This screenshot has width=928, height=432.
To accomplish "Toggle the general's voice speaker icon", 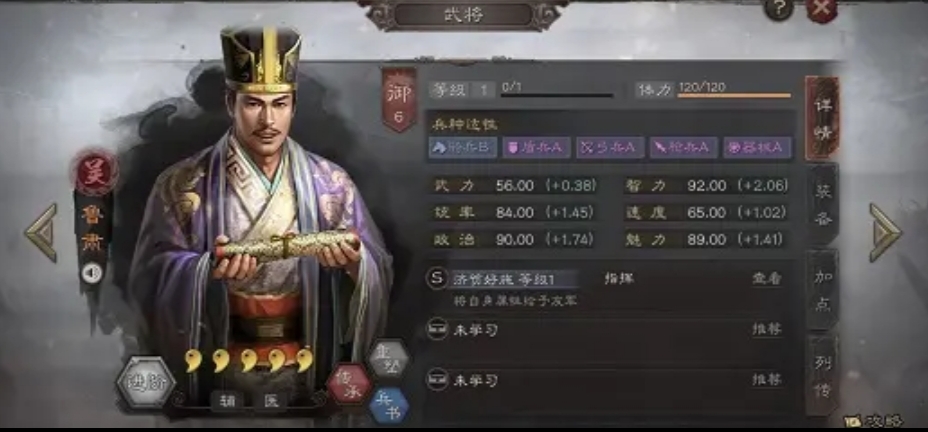I will click(92, 273).
